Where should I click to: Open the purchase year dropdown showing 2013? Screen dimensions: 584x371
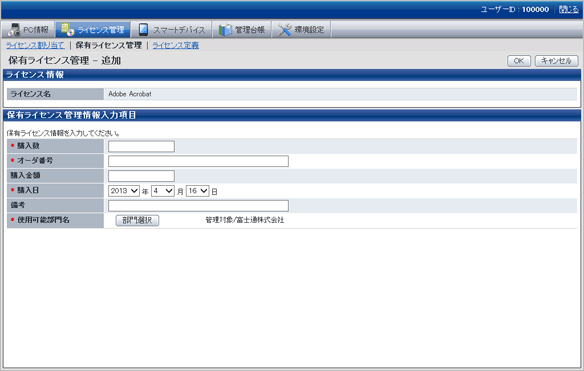pyautogui.click(x=124, y=191)
